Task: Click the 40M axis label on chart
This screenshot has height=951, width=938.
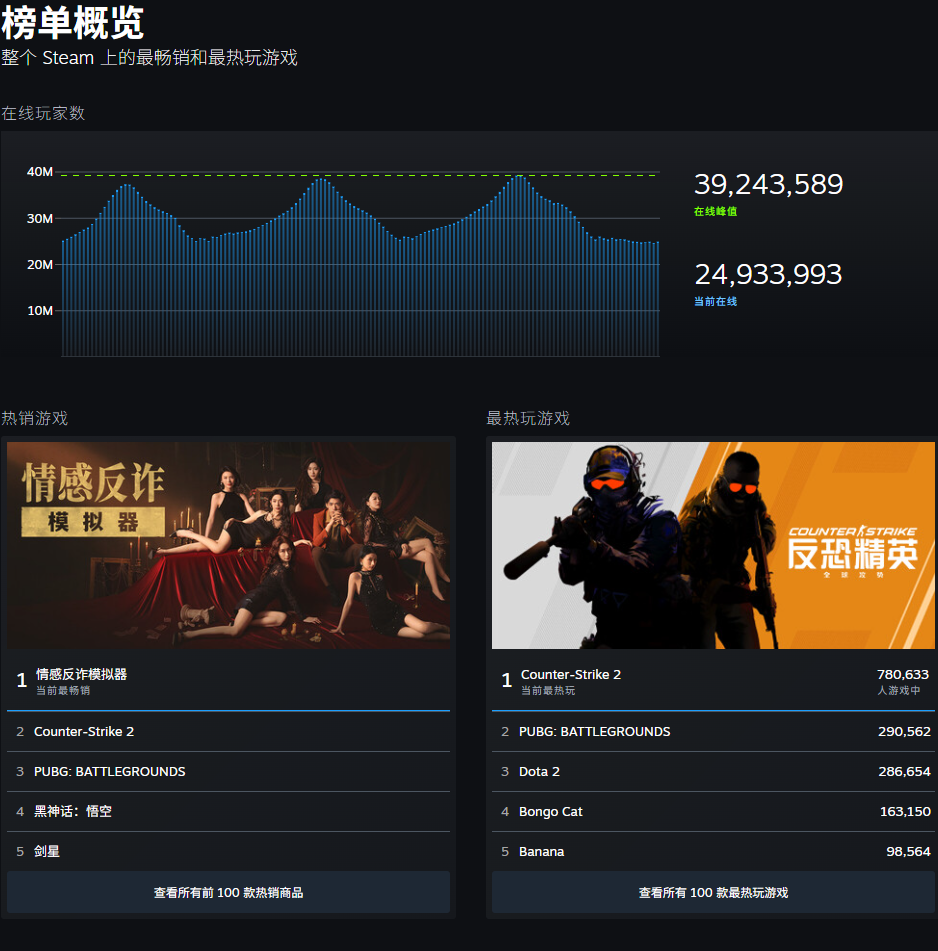Action: (40, 172)
